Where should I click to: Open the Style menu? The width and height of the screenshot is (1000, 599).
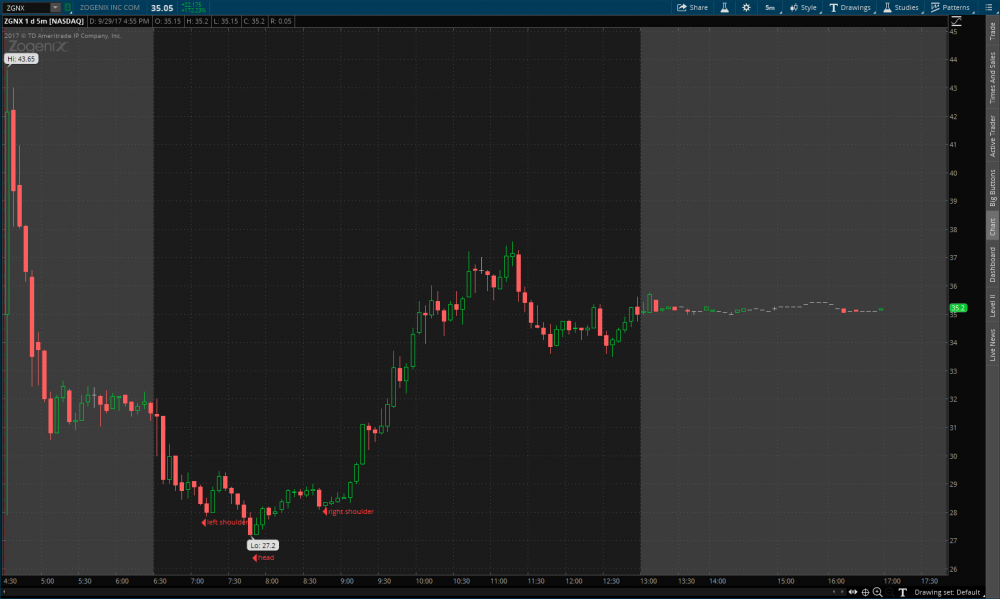coord(802,7)
